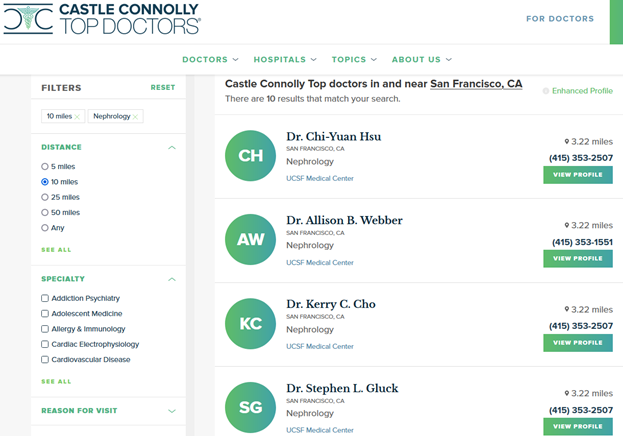View profile of Dr. Stephen L. Gluck
The image size is (623, 437).
pos(578,427)
